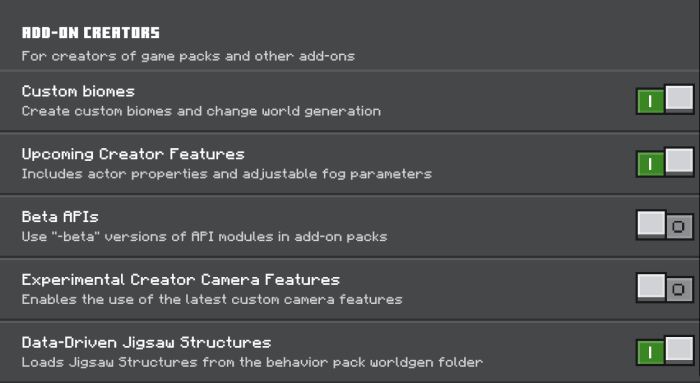Viewport: 700px width, 383px height.
Task: Click the gray O symbol on Beta APIs switch
Action: (x=679, y=227)
